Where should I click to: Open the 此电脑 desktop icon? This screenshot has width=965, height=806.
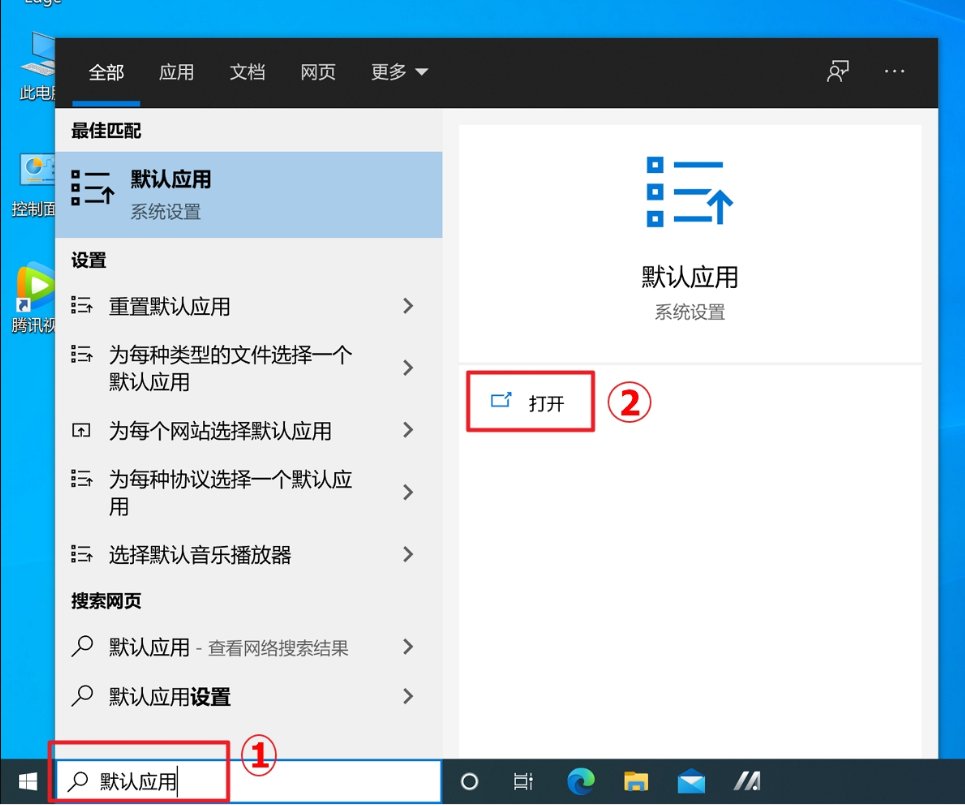37,66
